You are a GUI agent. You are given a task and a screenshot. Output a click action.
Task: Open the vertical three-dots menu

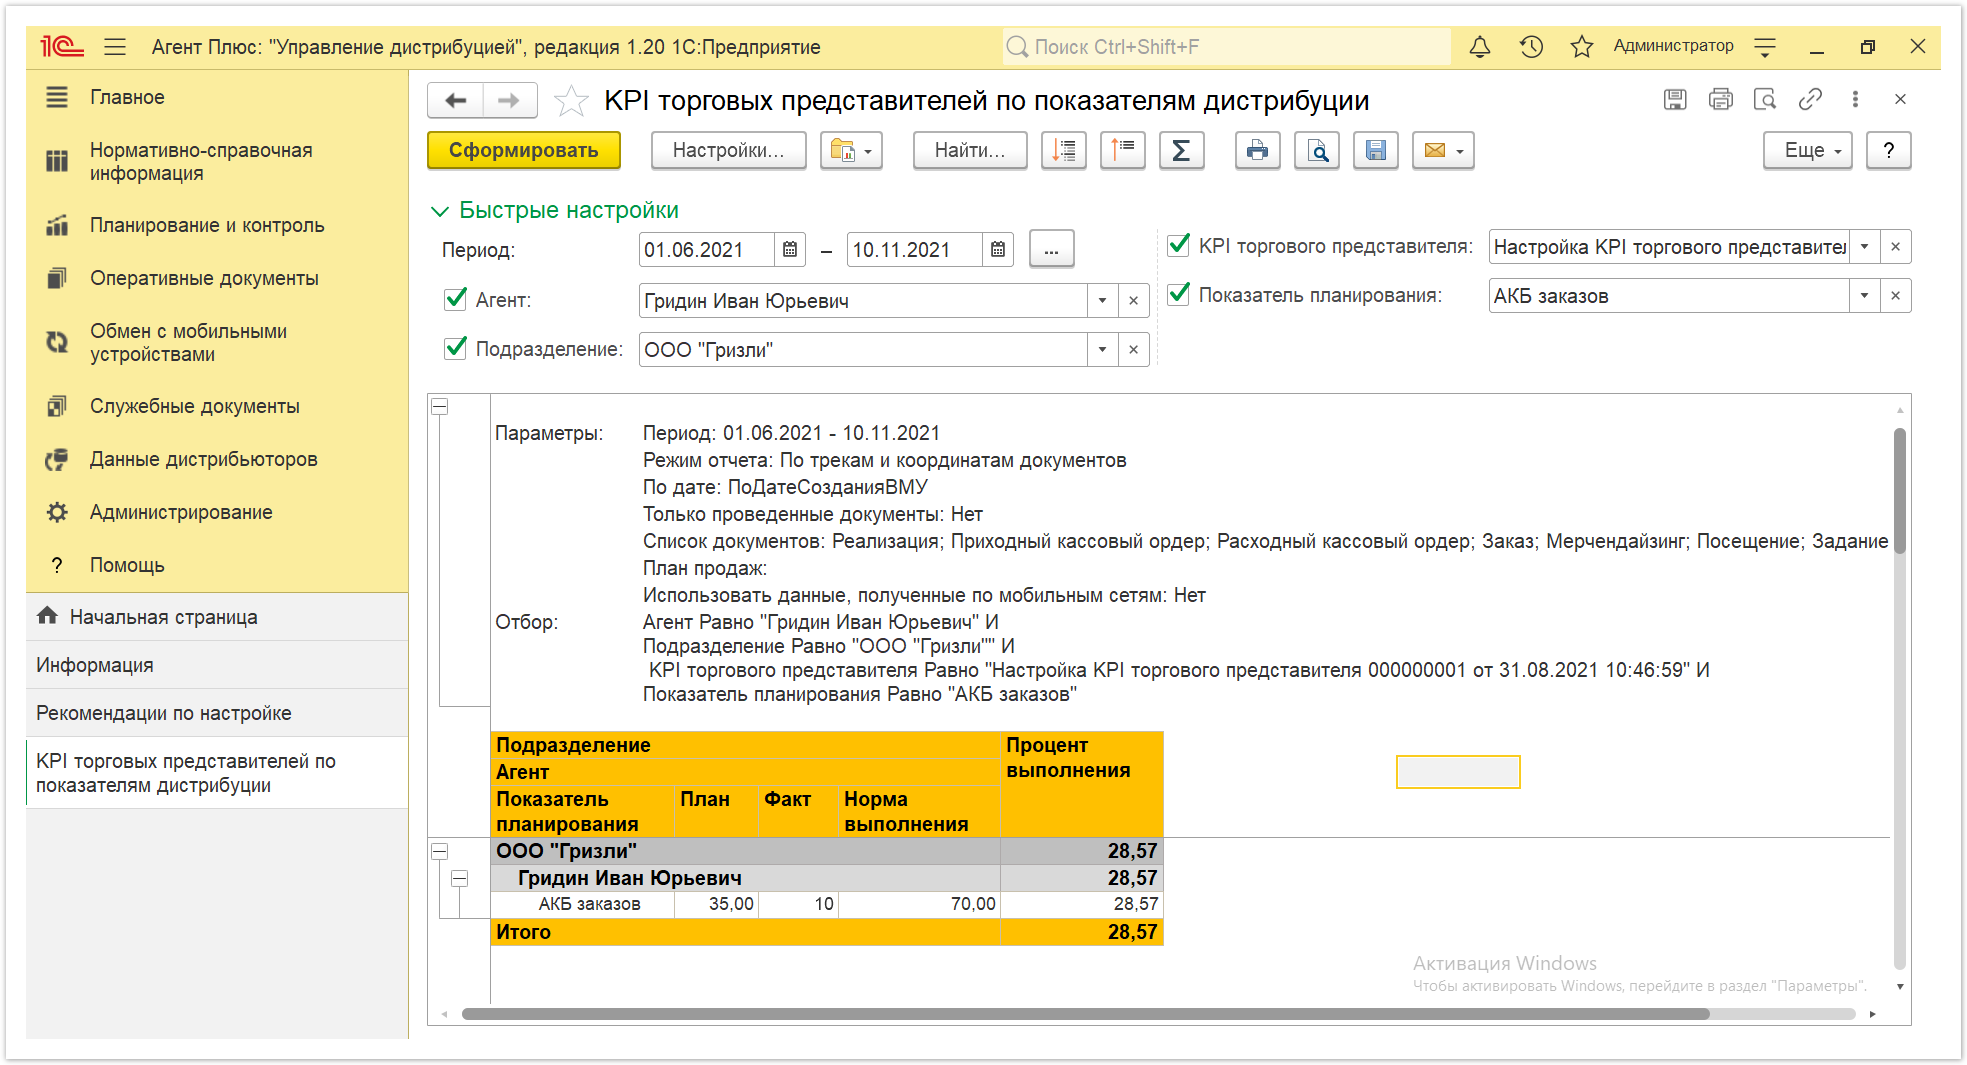(1855, 99)
